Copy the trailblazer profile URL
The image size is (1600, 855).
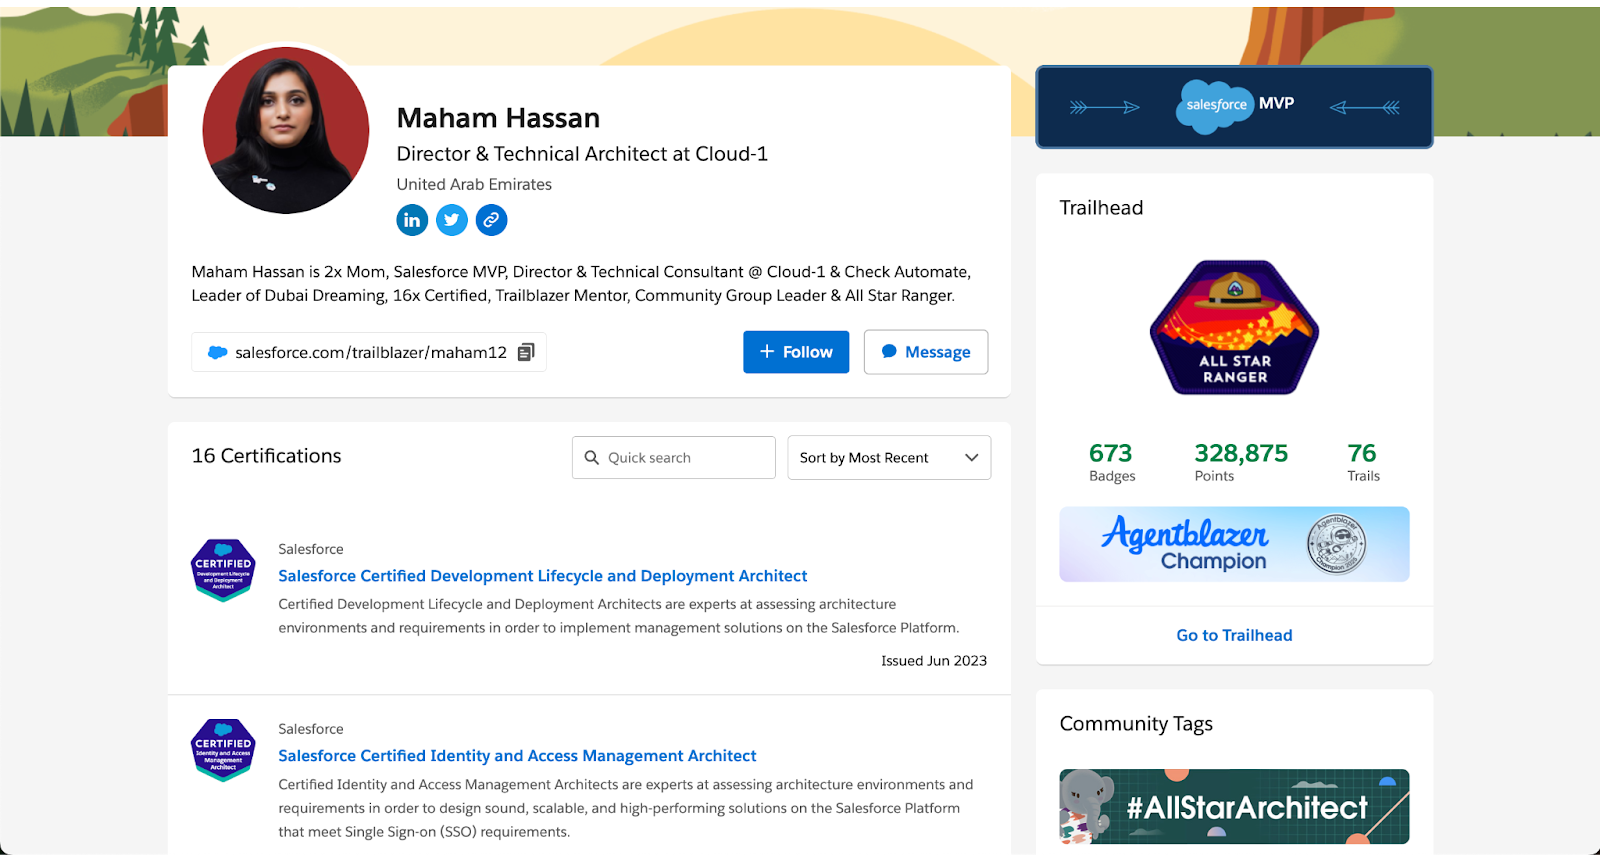[526, 352]
